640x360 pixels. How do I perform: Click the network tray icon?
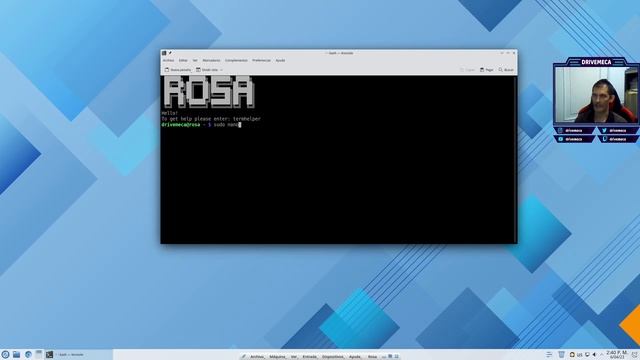[x=587, y=355]
